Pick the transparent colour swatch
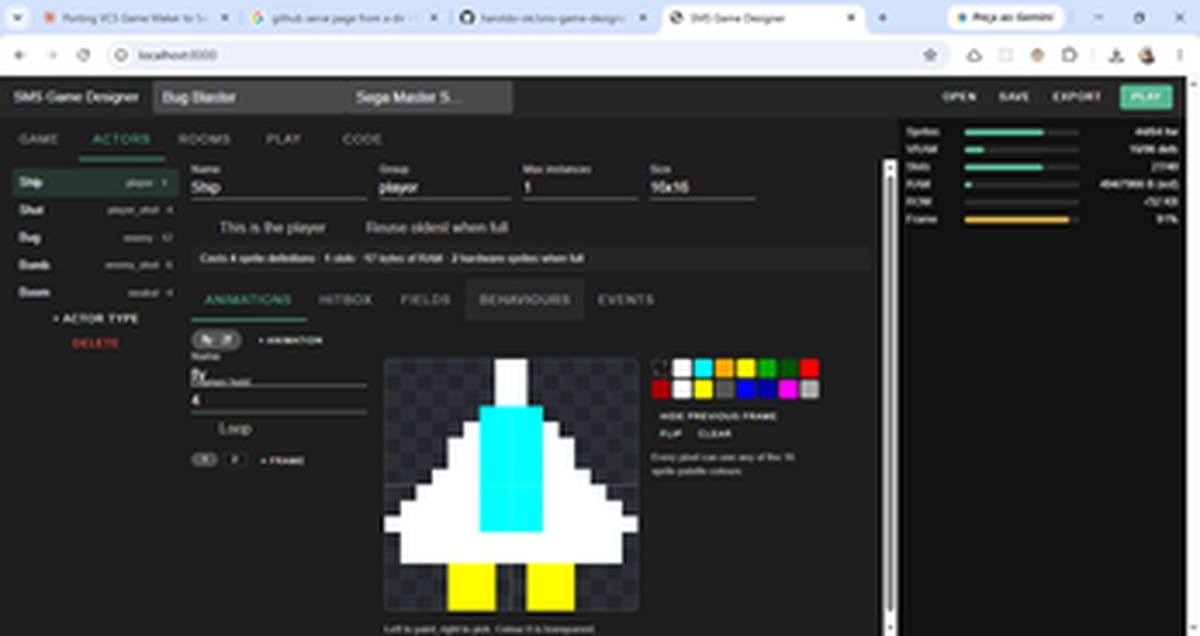 [x=661, y=368]
